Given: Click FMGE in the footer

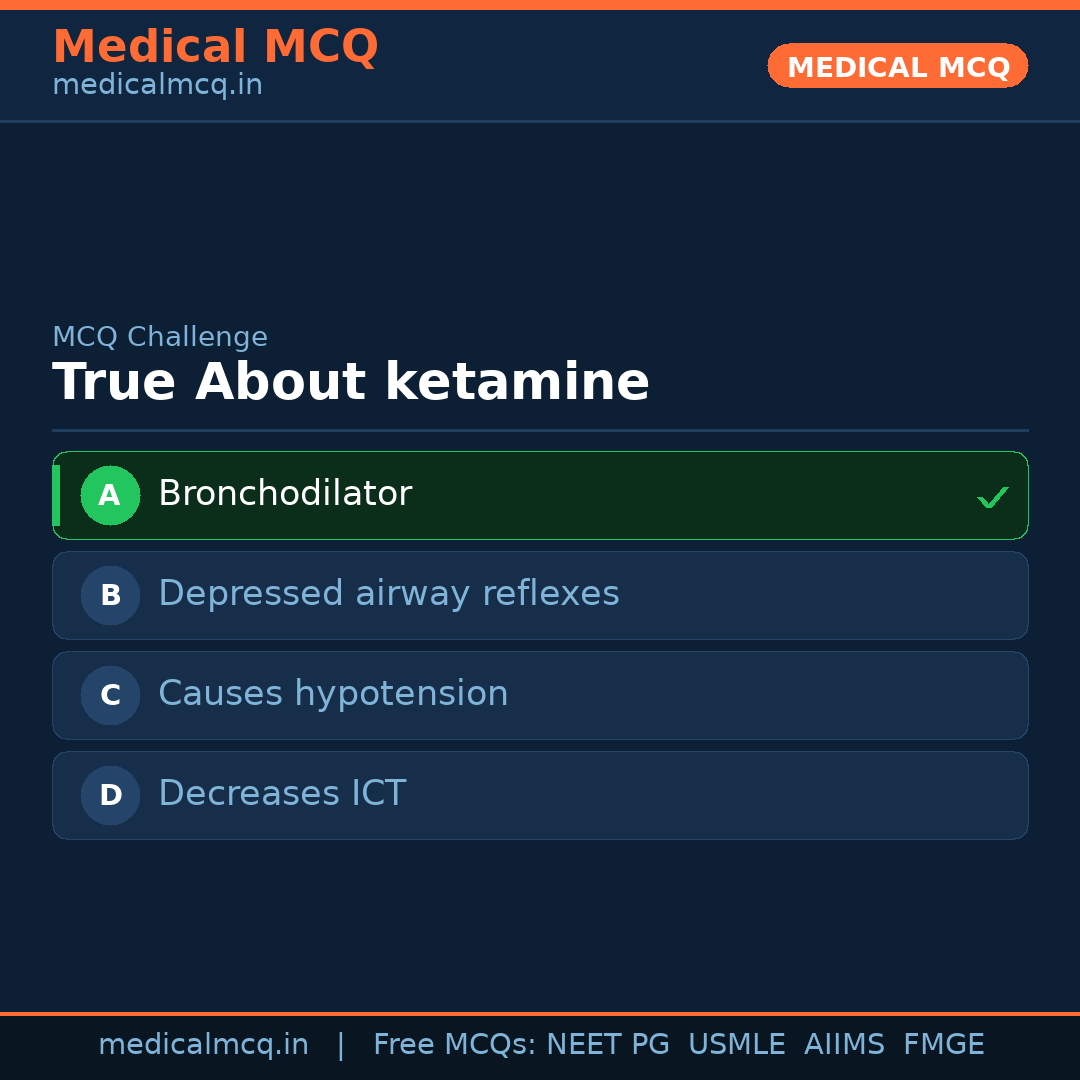Looking at the screenshot, I should pyautogui.click(x=943, y=1045).
